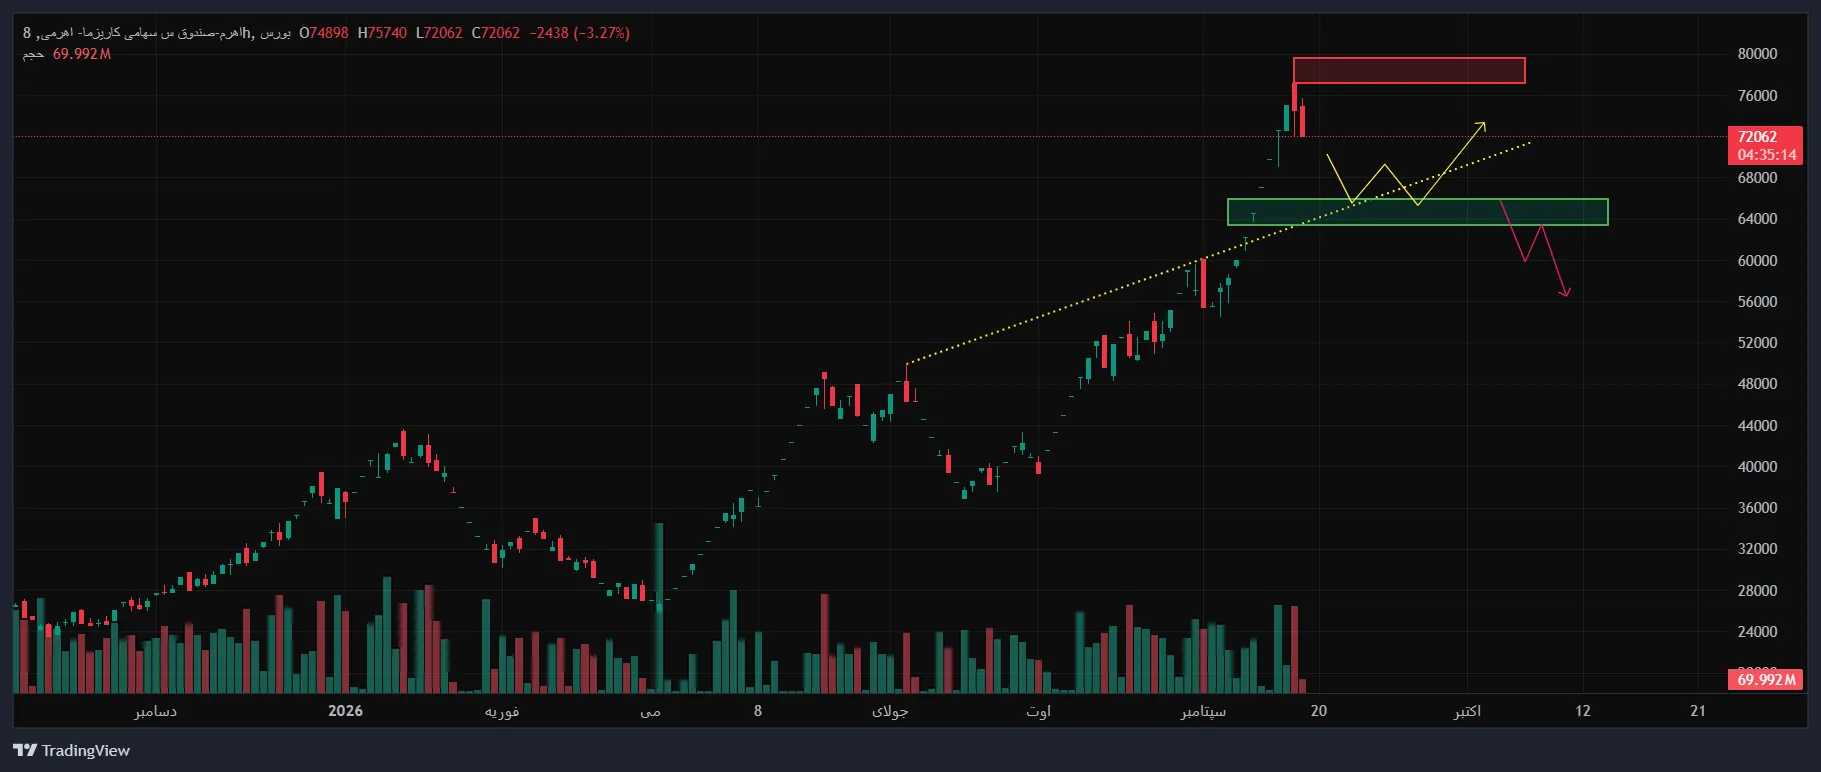Click the 24000 price axis label

[1757, 632]
